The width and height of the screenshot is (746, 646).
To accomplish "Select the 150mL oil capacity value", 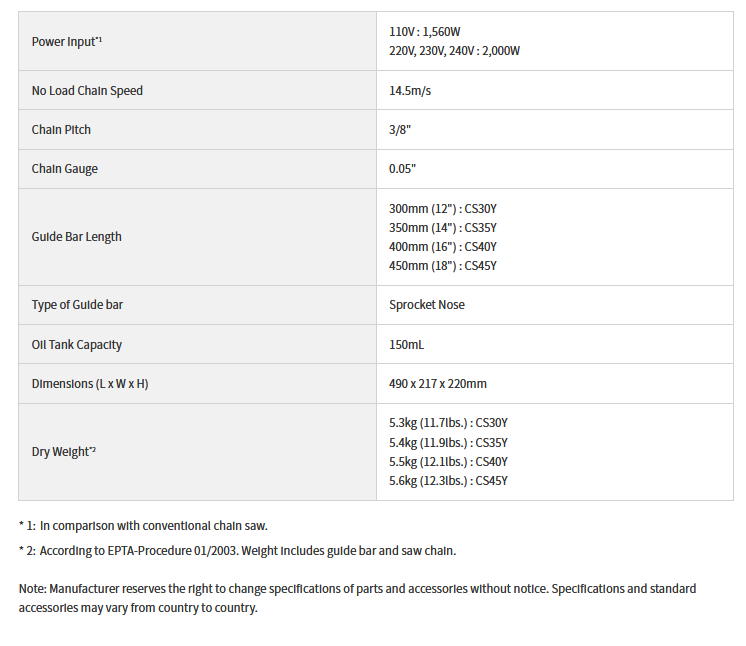I will pos(407,345).
